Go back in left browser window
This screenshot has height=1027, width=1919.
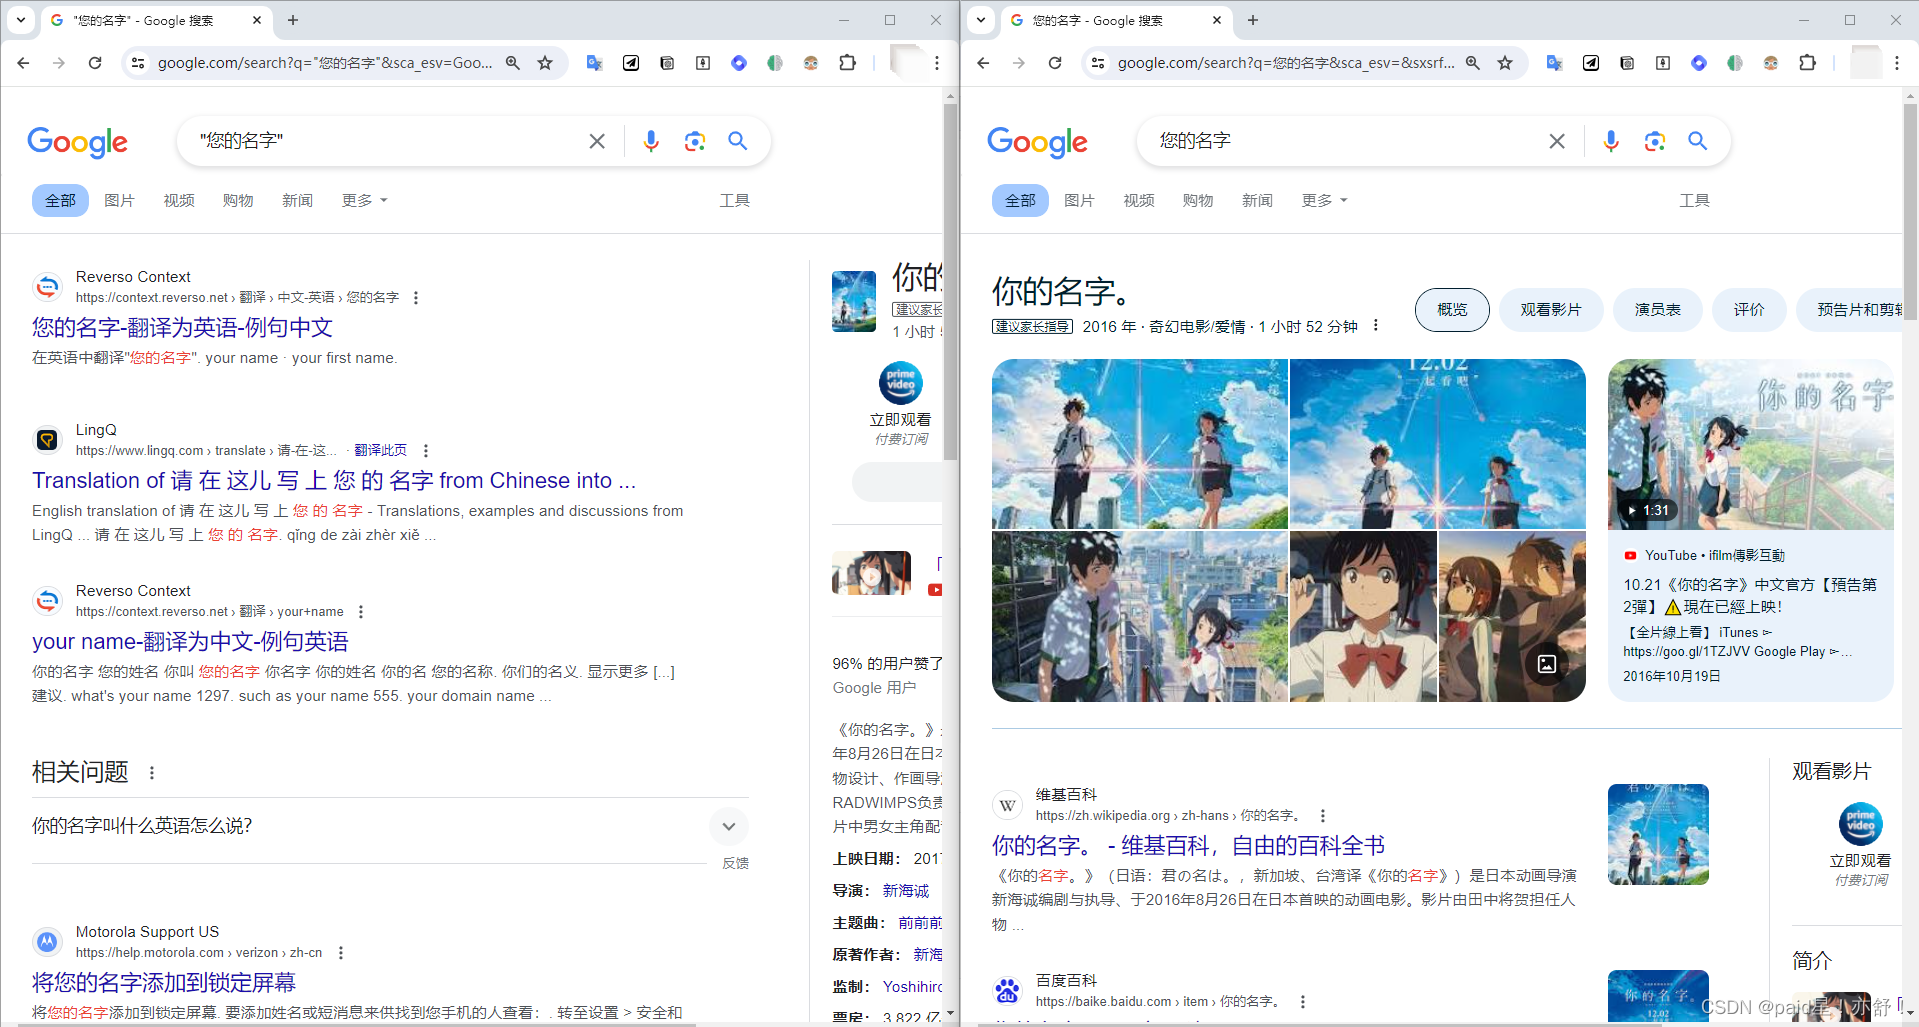pyautogui.click(x=23, y=63)
